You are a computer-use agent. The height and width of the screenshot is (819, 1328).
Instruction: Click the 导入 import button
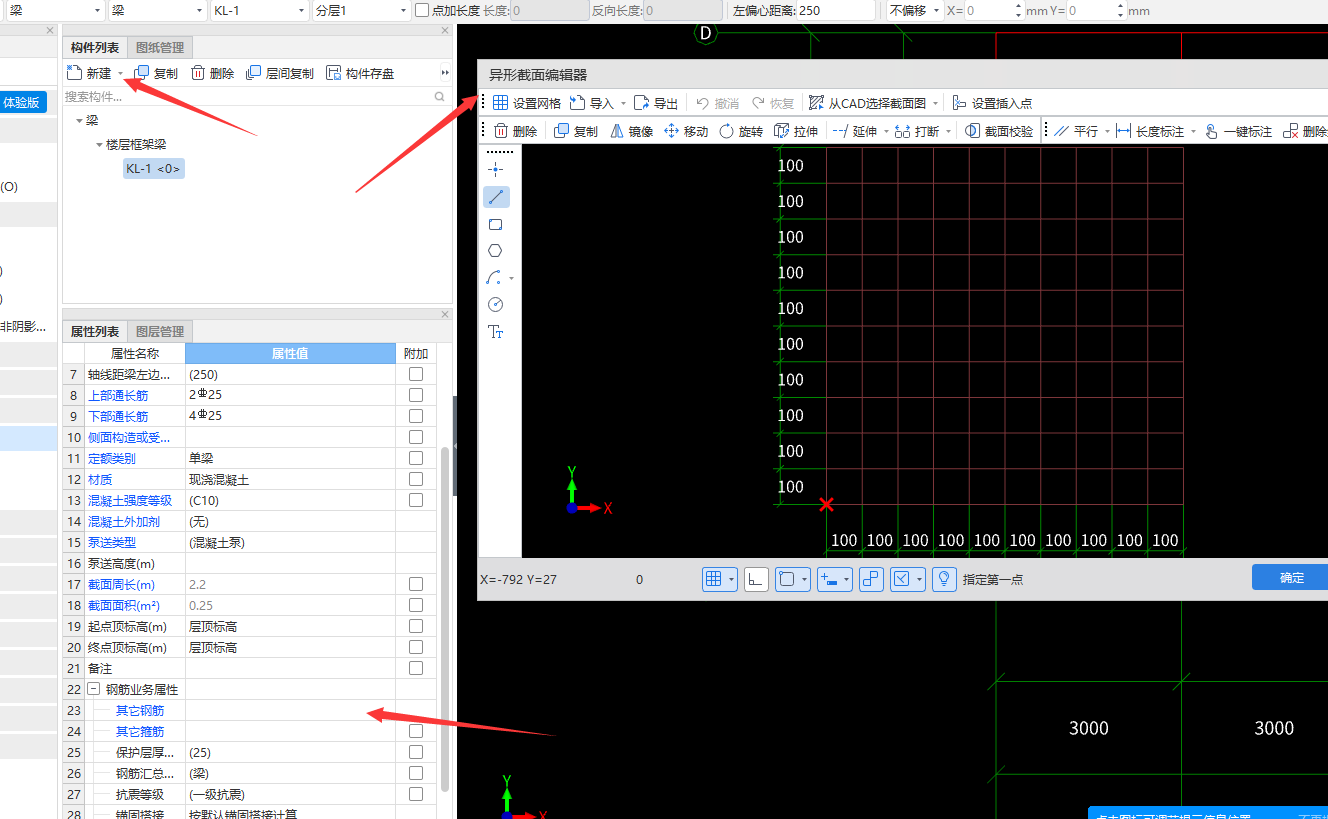click(592, 103)
